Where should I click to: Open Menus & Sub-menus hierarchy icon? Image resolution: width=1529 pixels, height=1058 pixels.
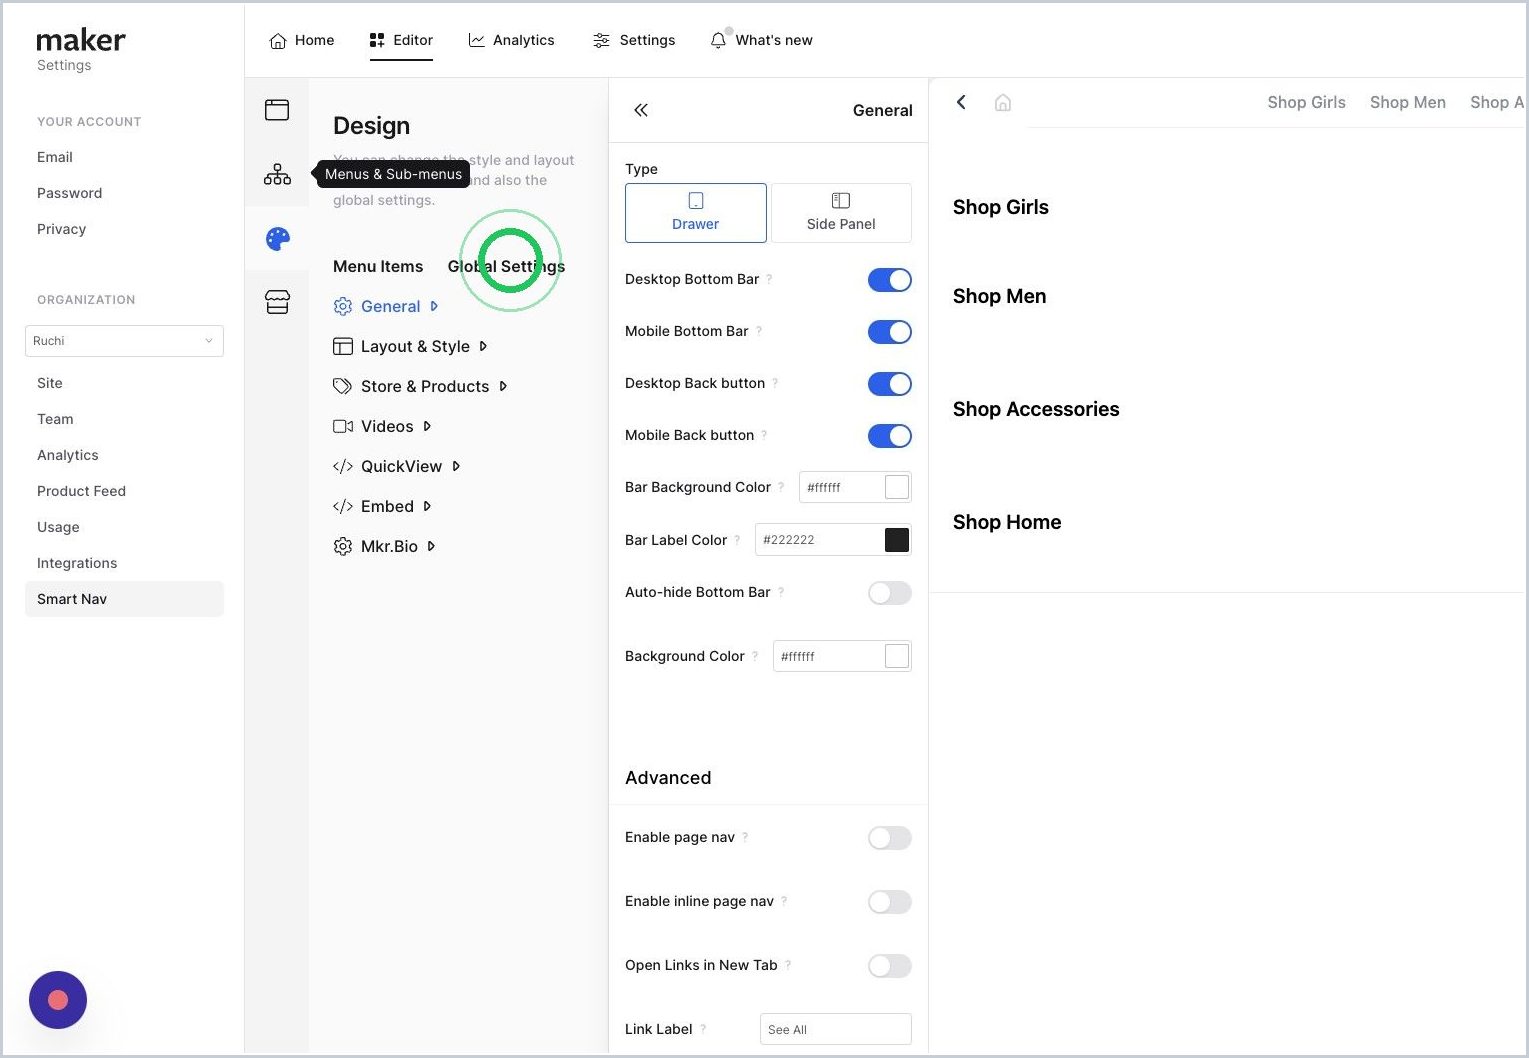277,174
